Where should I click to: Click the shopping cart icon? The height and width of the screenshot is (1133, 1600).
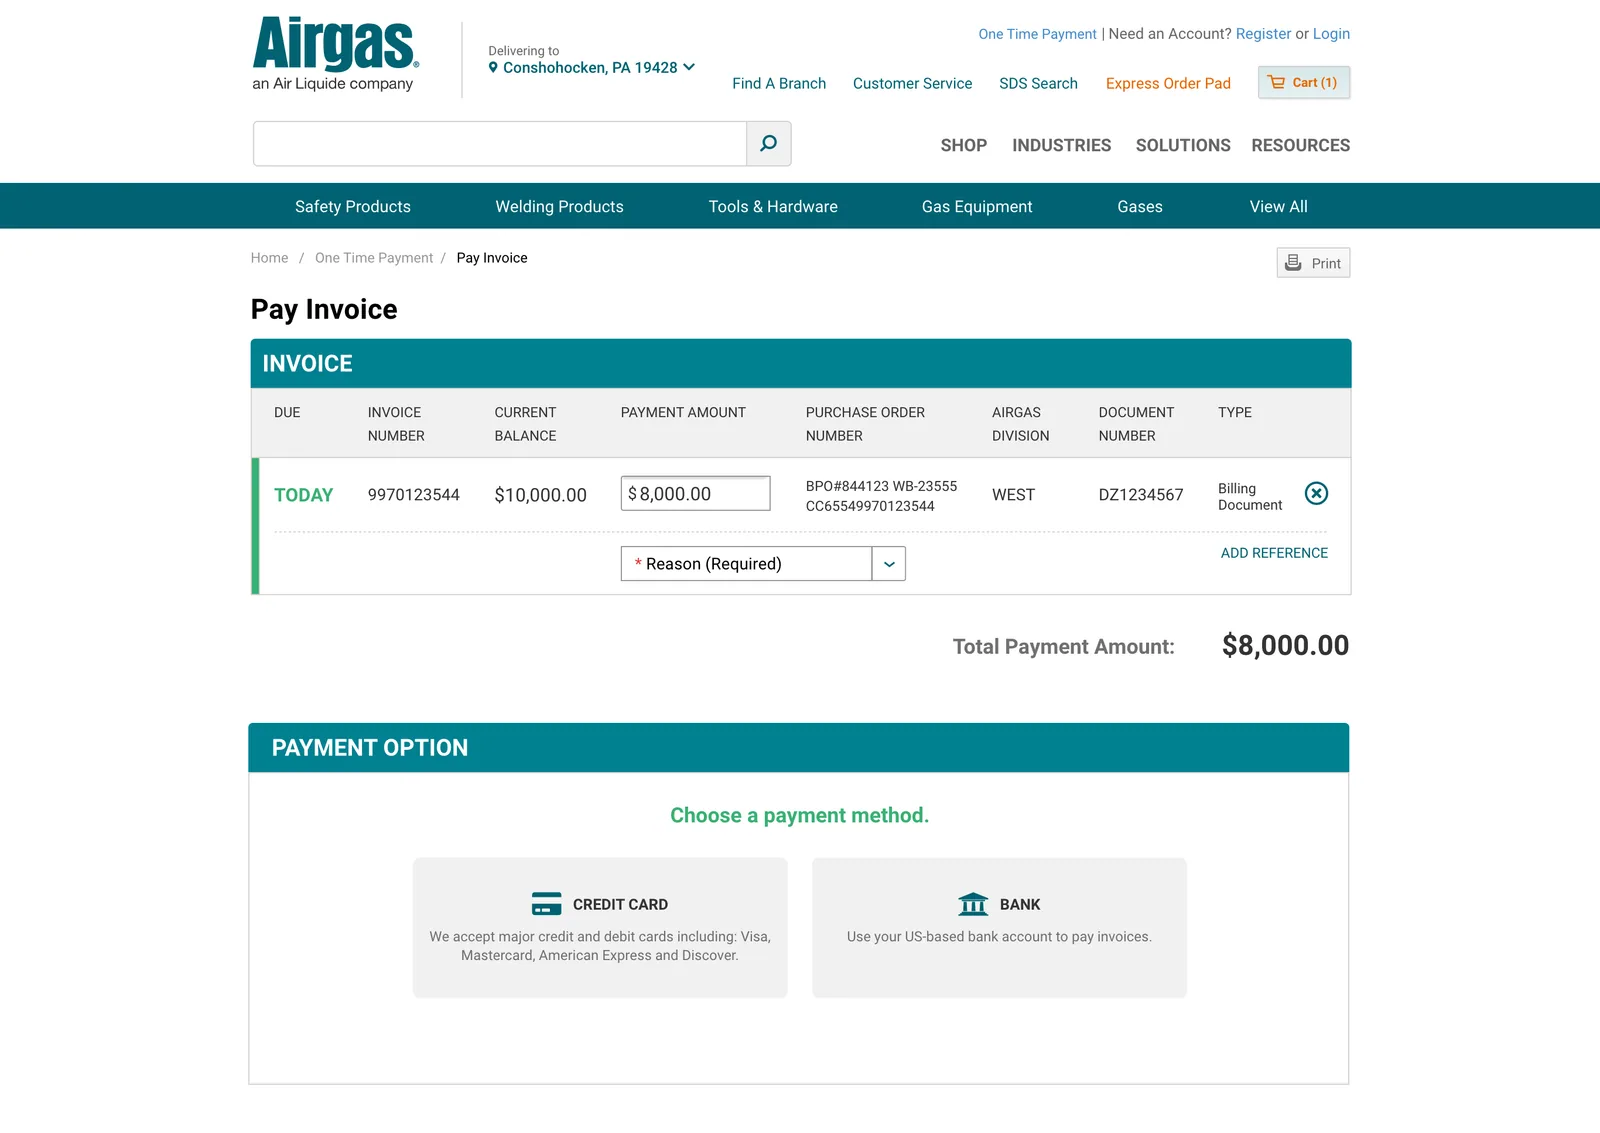point(1277,82)
